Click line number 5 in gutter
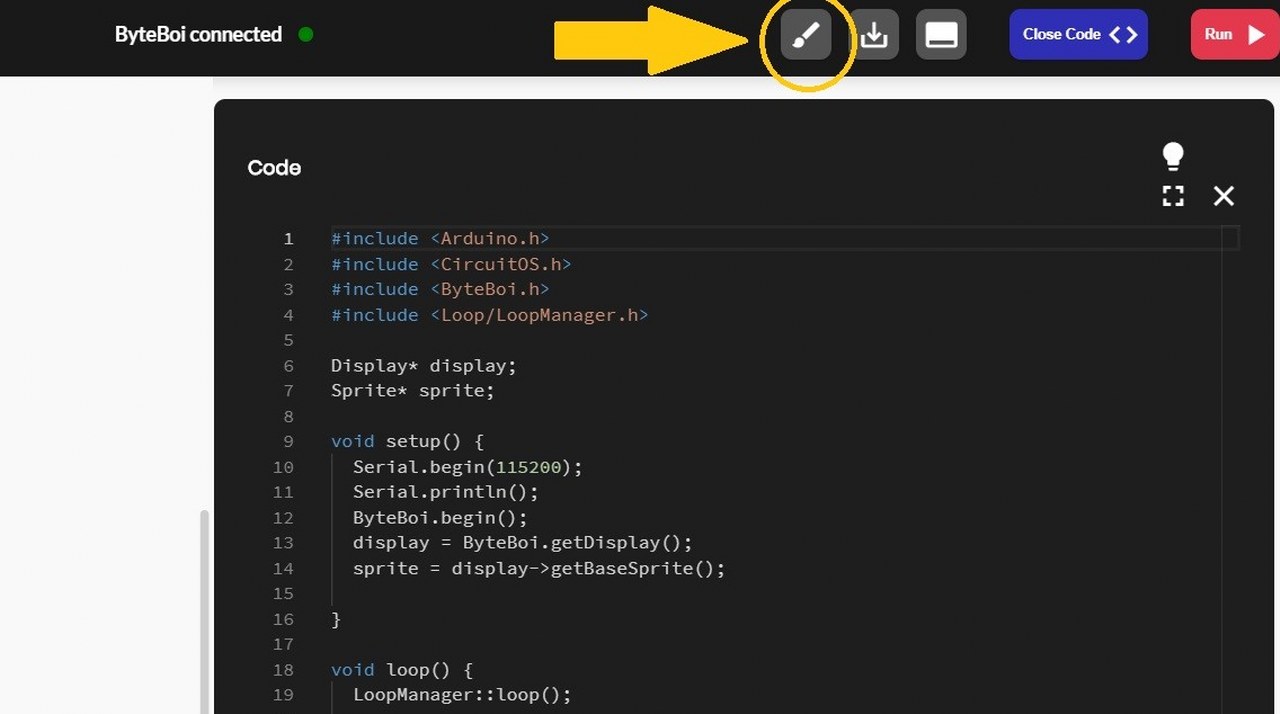Image resolution: width=1280 pixels, height=714 pixels. pos(288,340)
